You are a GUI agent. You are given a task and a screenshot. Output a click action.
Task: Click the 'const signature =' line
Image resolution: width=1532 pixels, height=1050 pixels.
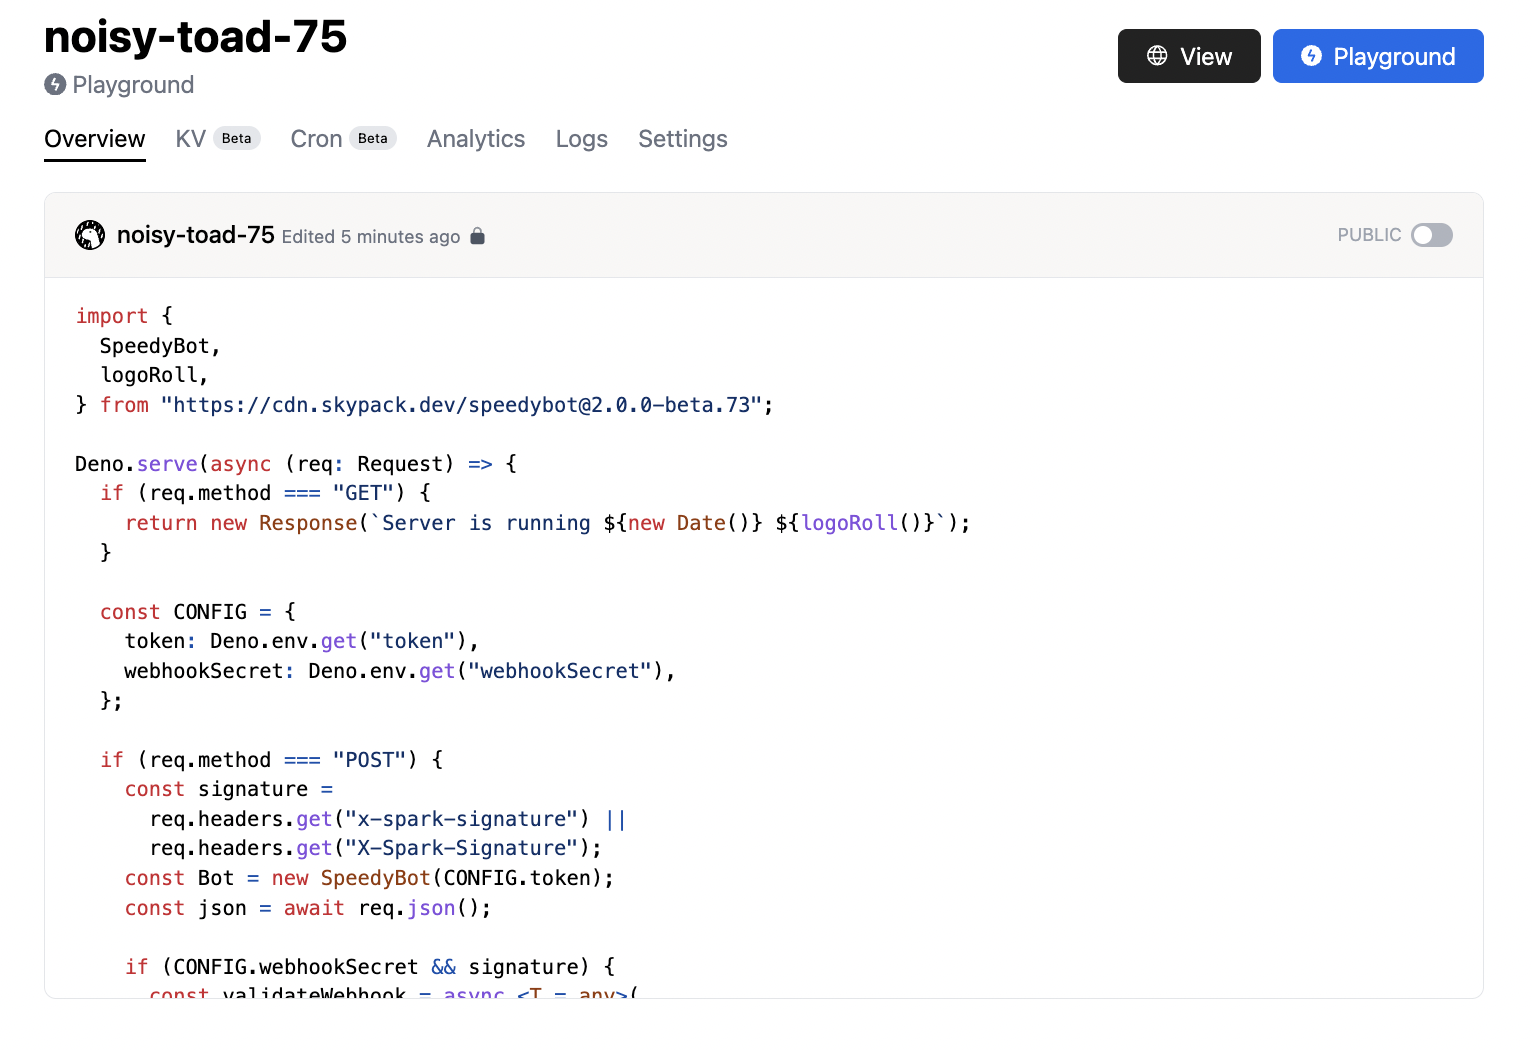click(x=229, y=789)
